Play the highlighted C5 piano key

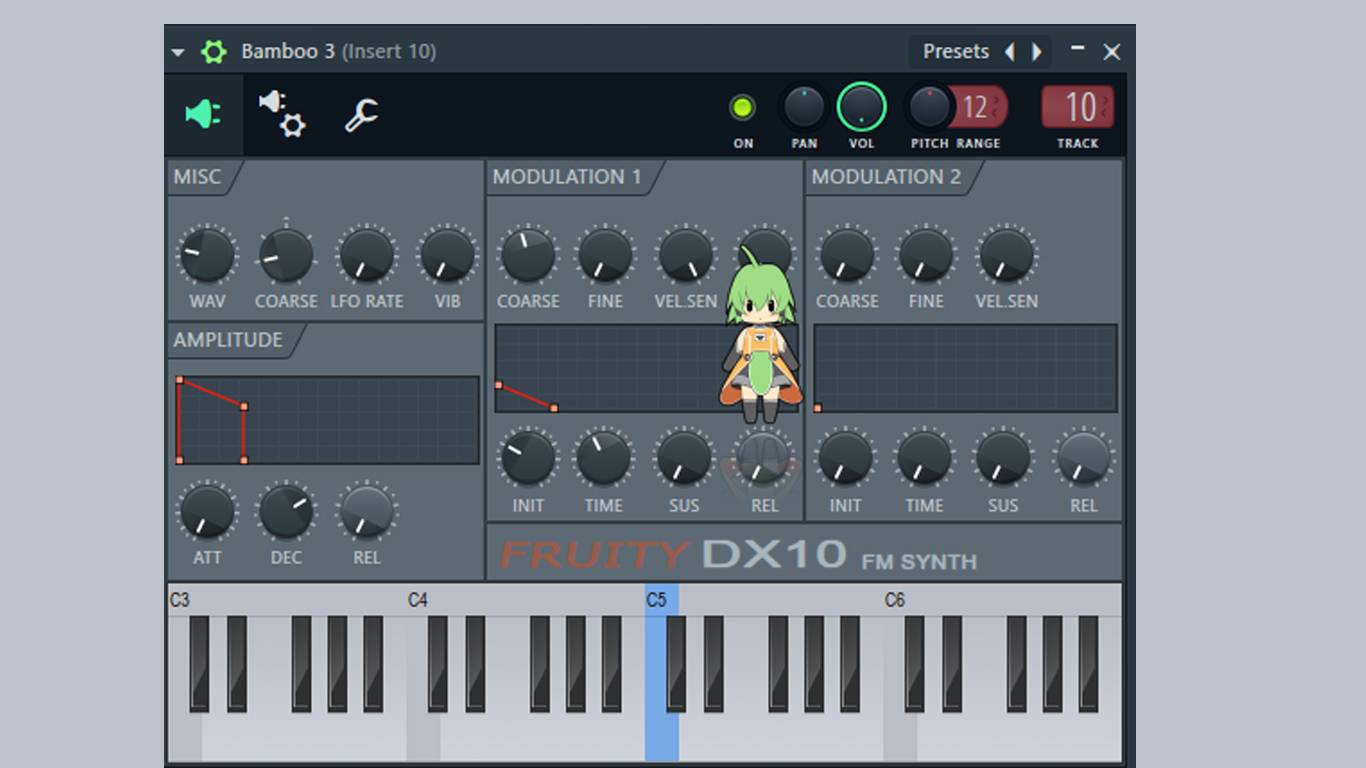tap(661, 673)
